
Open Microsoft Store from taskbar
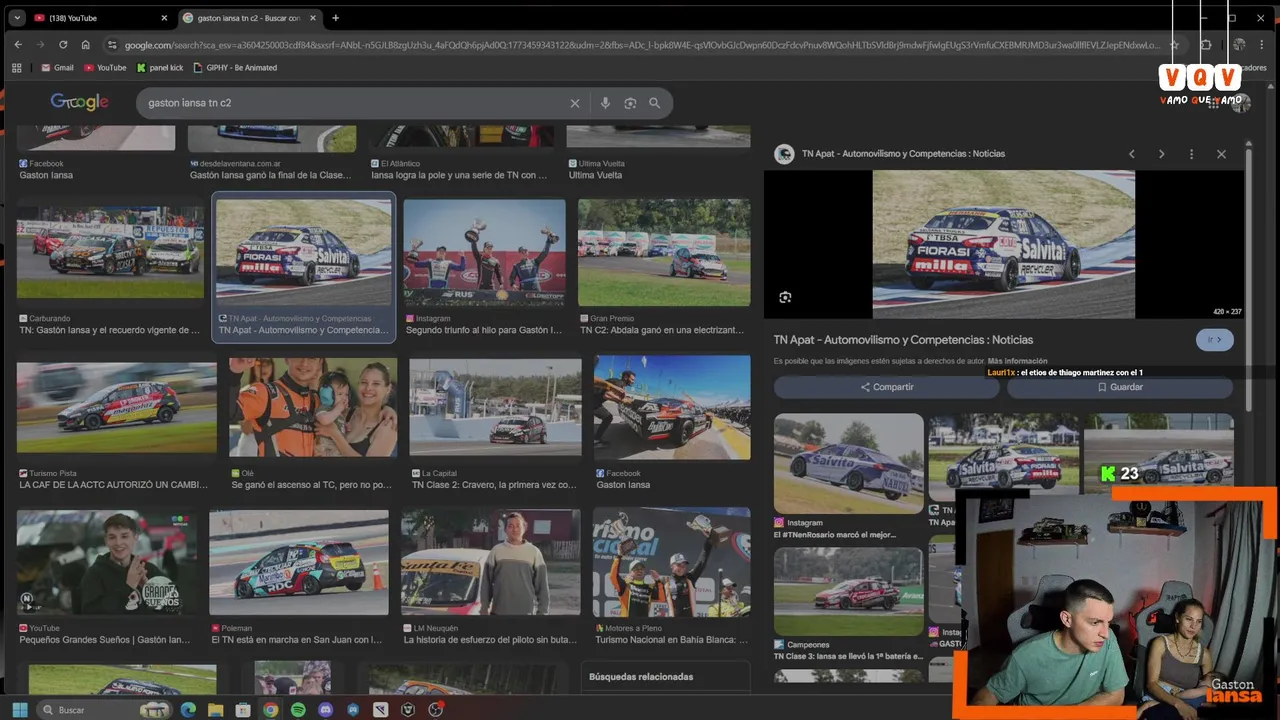pos(242,709)
